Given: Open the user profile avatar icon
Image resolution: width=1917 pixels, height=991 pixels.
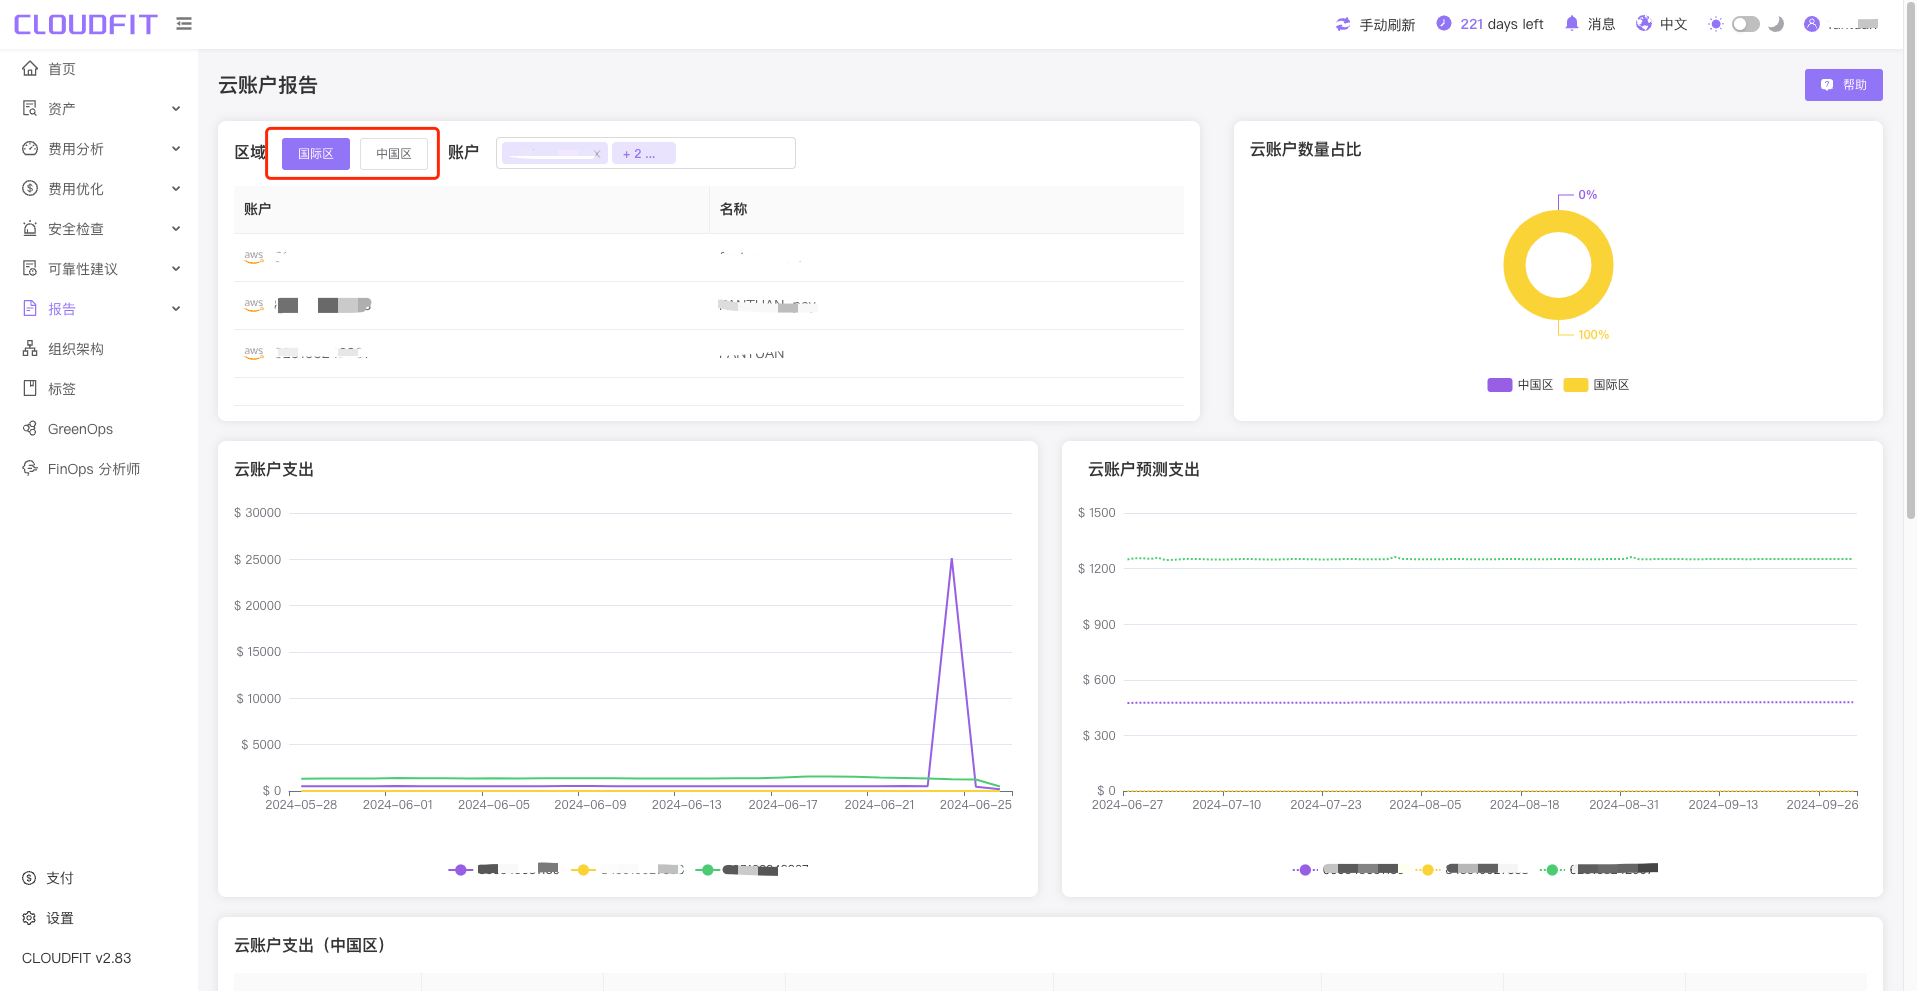Looking at the screenshot, I should coord(1812,24).
